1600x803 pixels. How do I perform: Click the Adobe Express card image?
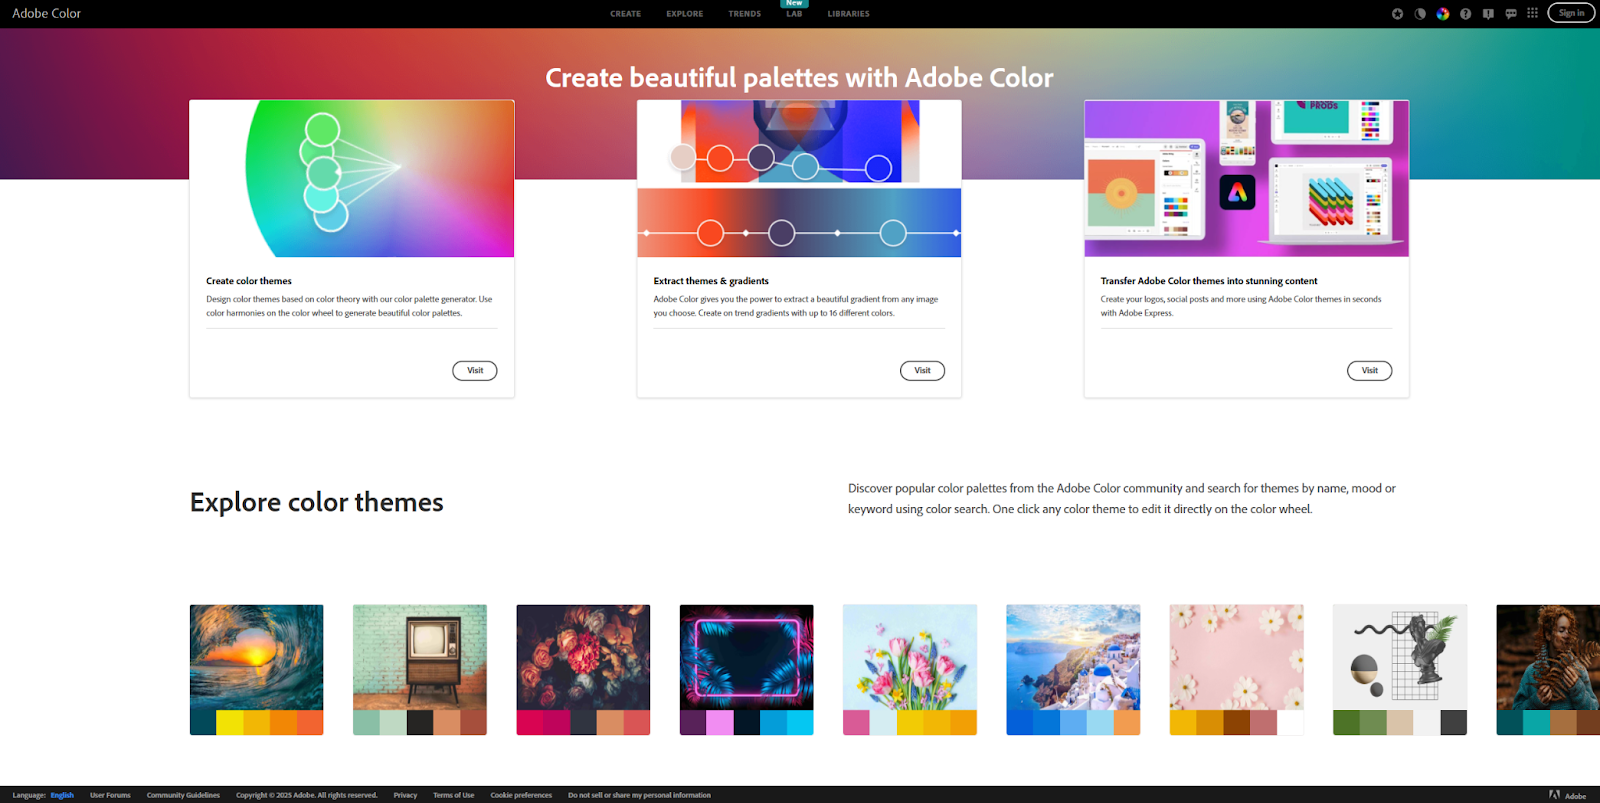pos(1247,178)
